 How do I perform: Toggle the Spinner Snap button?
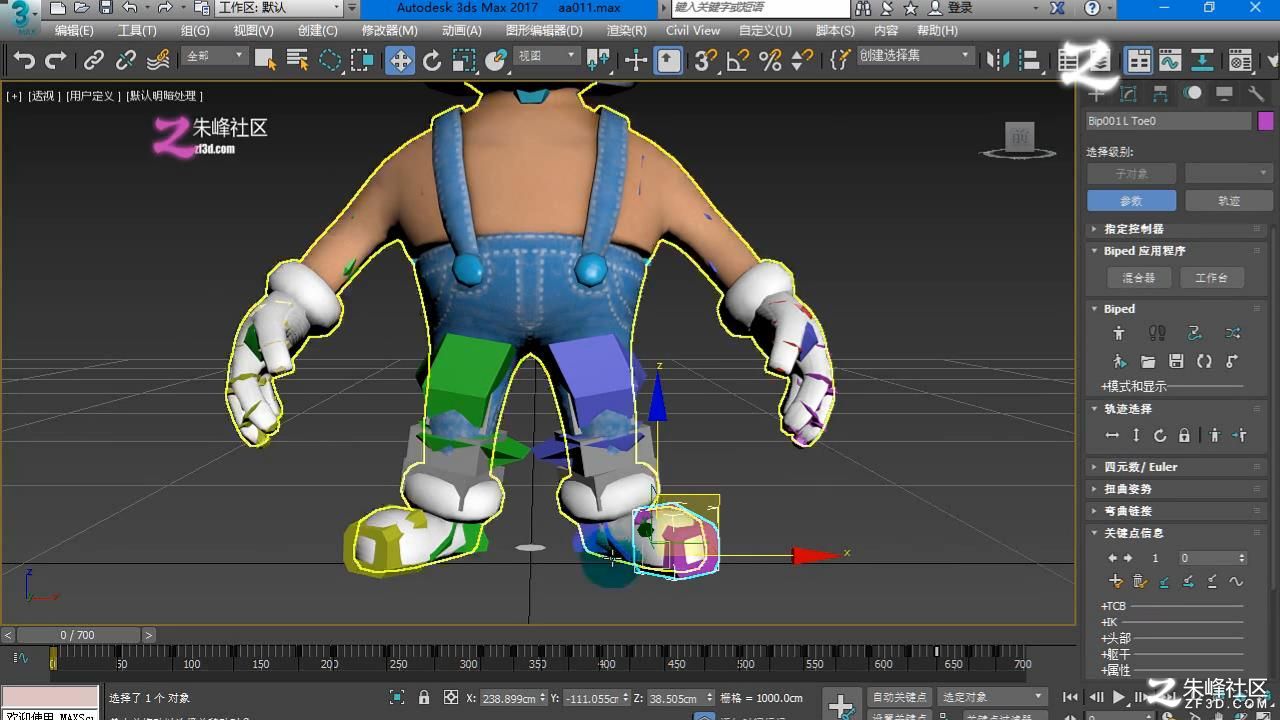click(802, 61)
